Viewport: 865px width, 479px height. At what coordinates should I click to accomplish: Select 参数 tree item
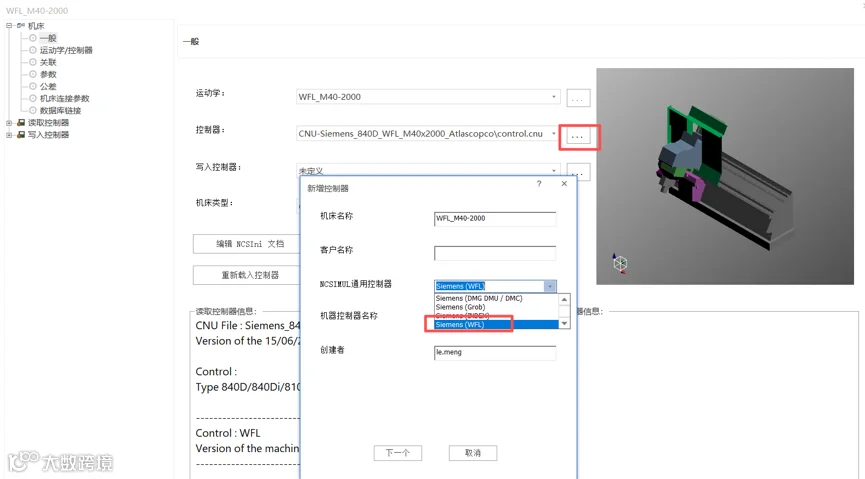pos(48,74)
